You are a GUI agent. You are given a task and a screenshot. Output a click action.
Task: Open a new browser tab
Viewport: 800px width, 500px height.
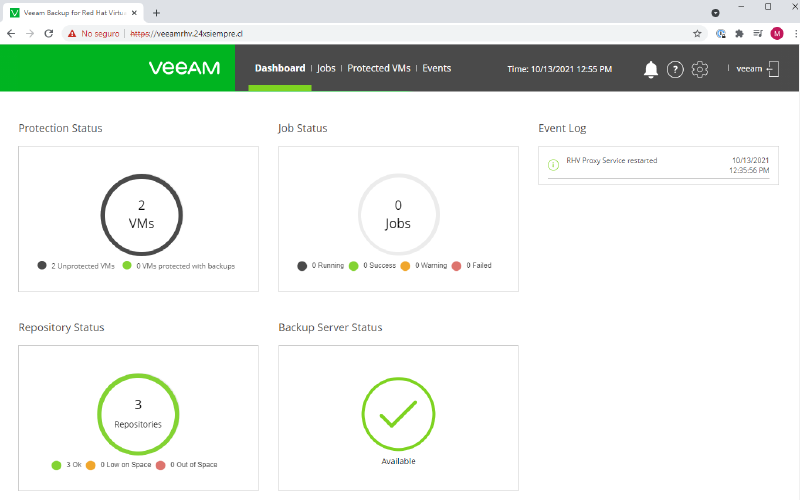click(x=157, y=13)
